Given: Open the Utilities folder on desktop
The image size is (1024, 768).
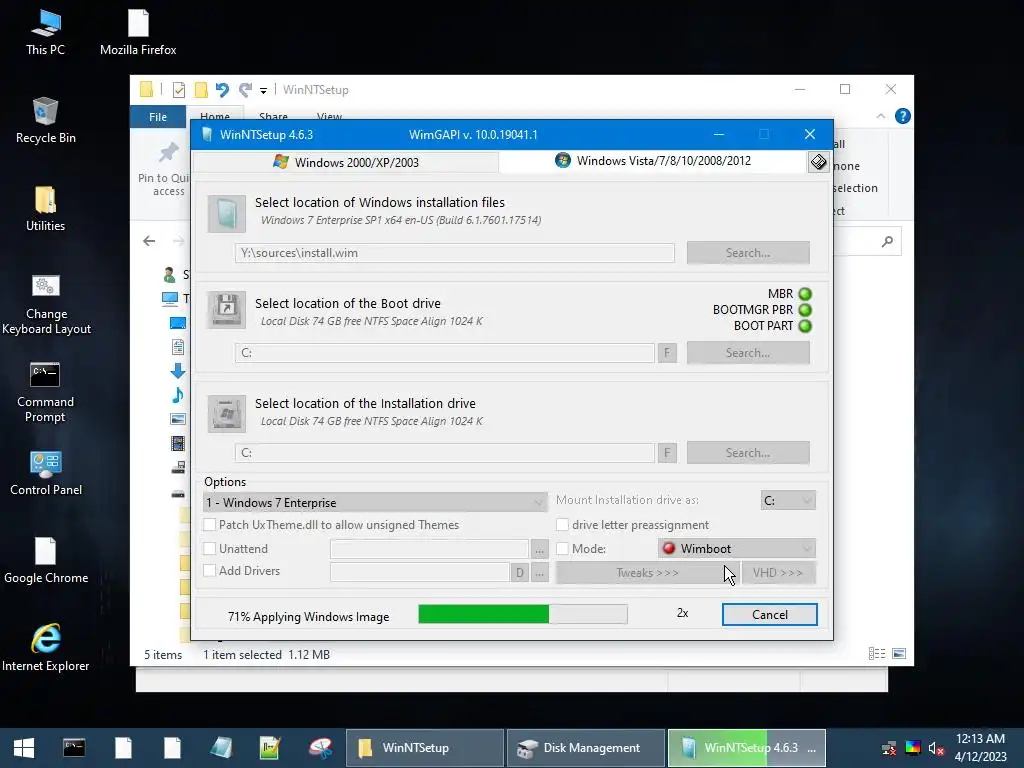Looking at the screenshot, I should click(x=45, y=208).
